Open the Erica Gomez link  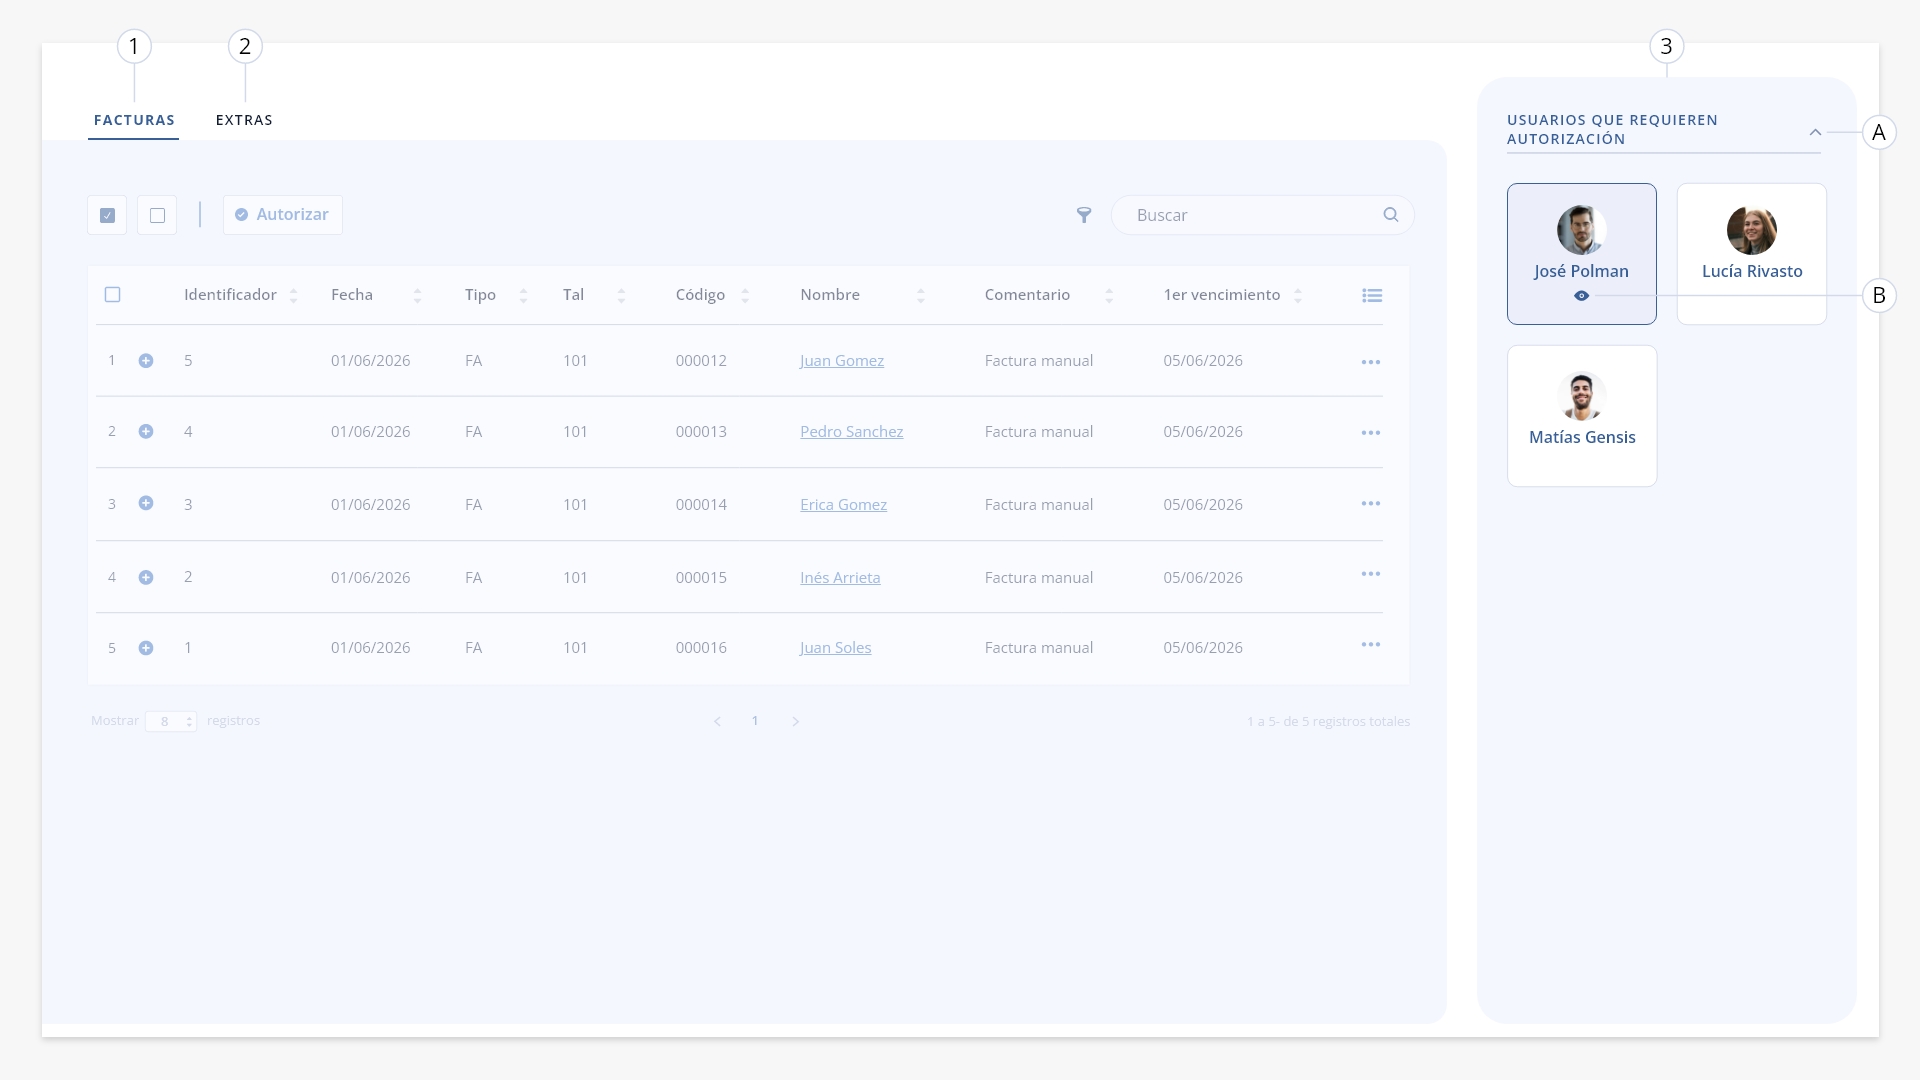(x=844, y=505)
